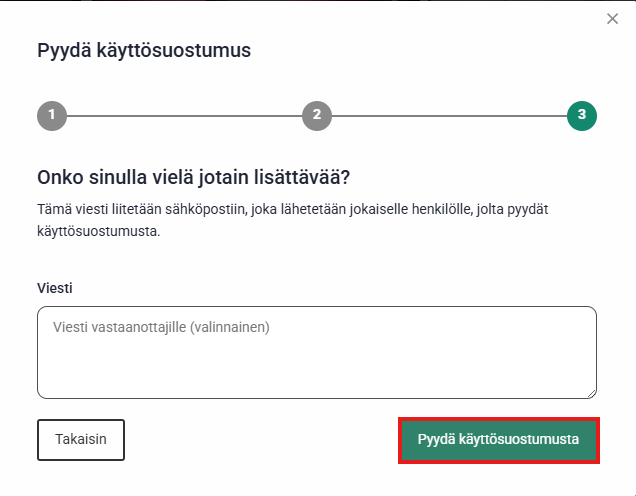Screen dimensions: 636x496
Task: Close the Pyydä käyttösuostumus dialog
Action: click(613, 19)
